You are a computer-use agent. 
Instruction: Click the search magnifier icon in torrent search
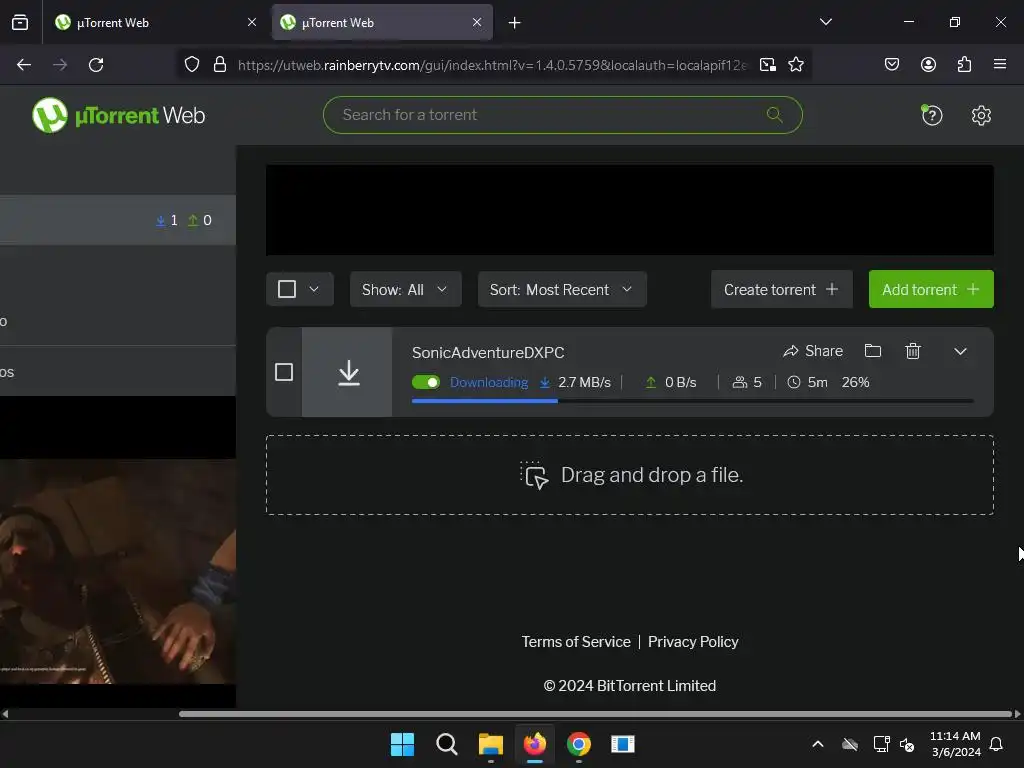(x=774, y=115)
